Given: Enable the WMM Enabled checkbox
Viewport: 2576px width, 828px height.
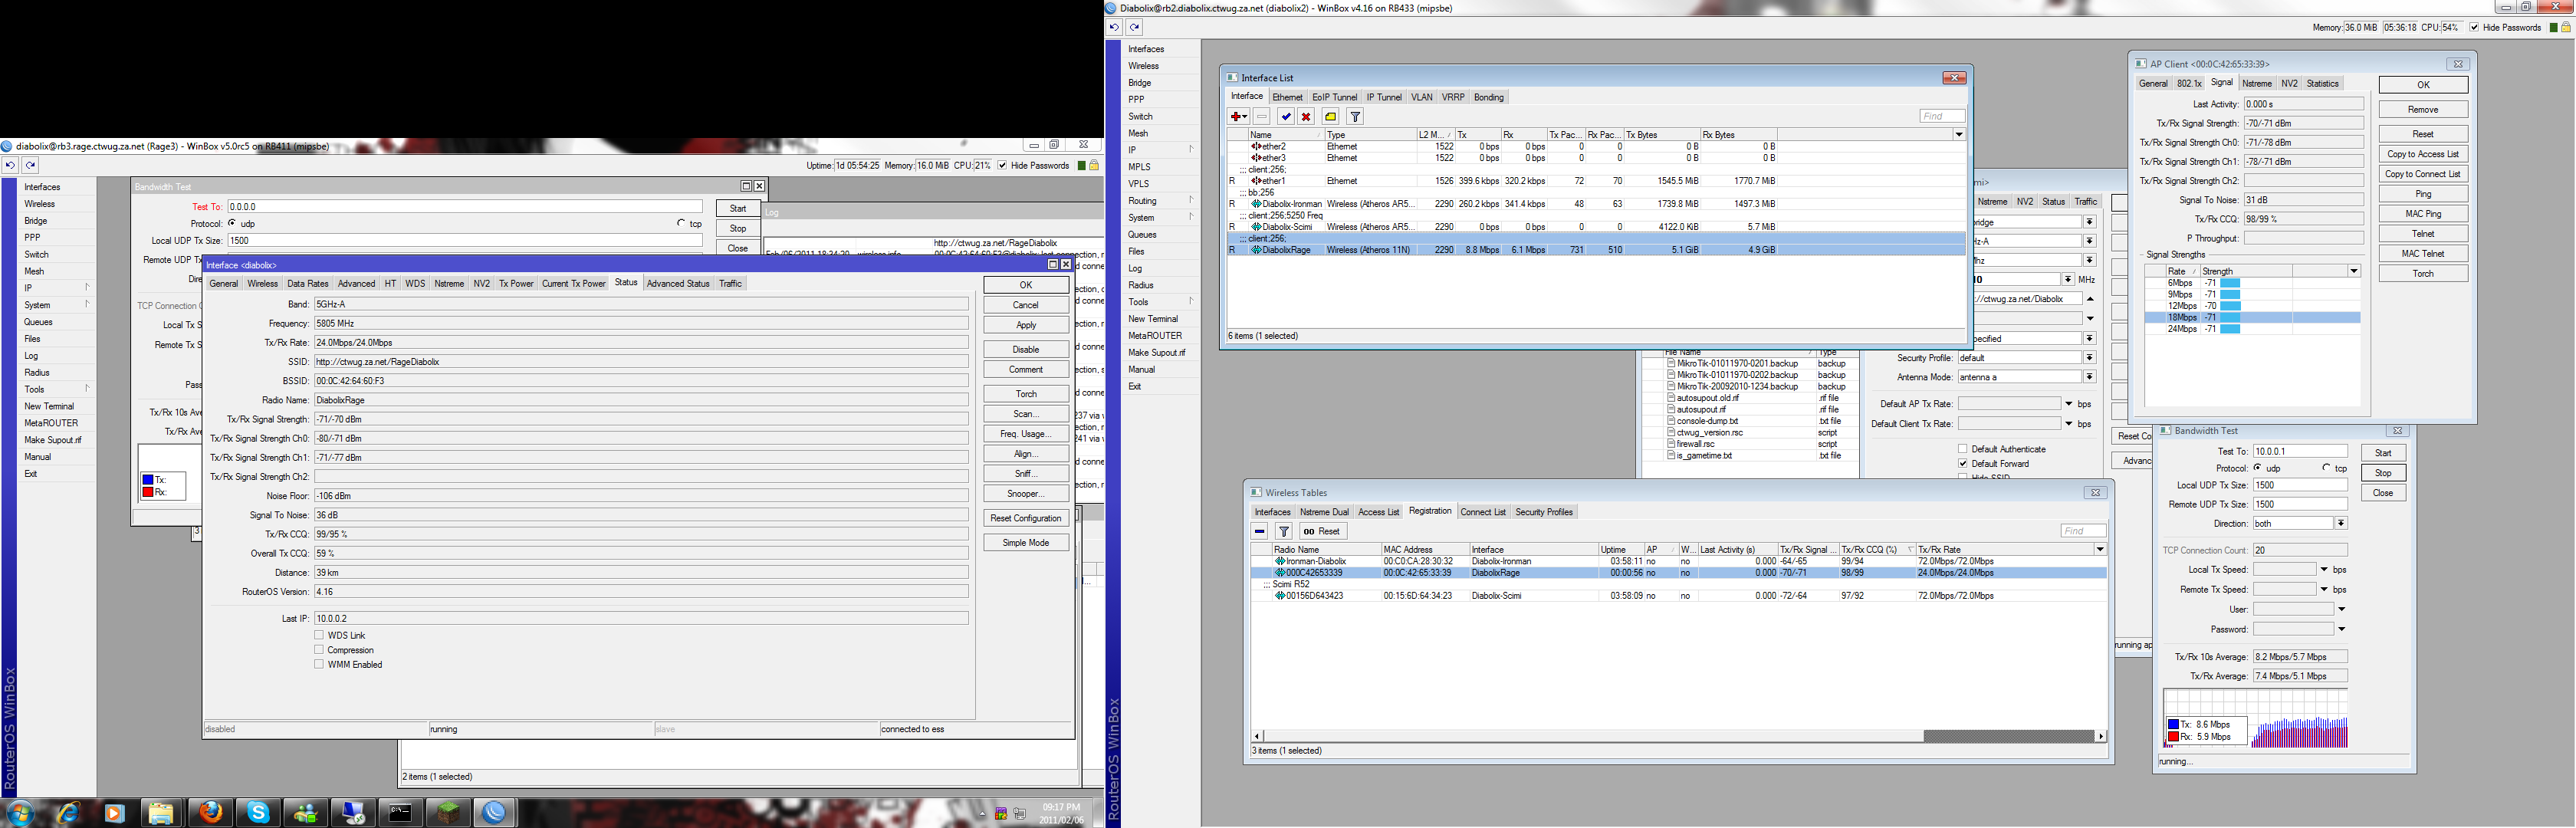Looking at the screenshot, I should click(320, 664).
